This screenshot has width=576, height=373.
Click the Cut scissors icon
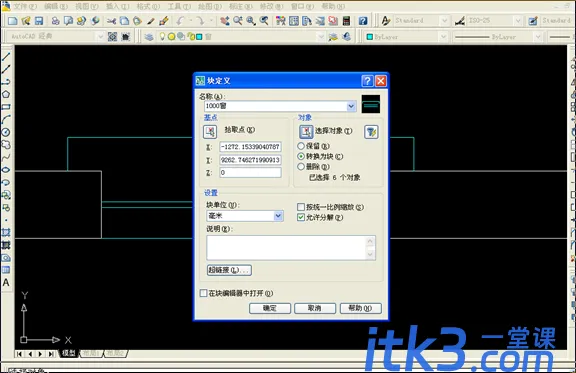click(111, 21)
